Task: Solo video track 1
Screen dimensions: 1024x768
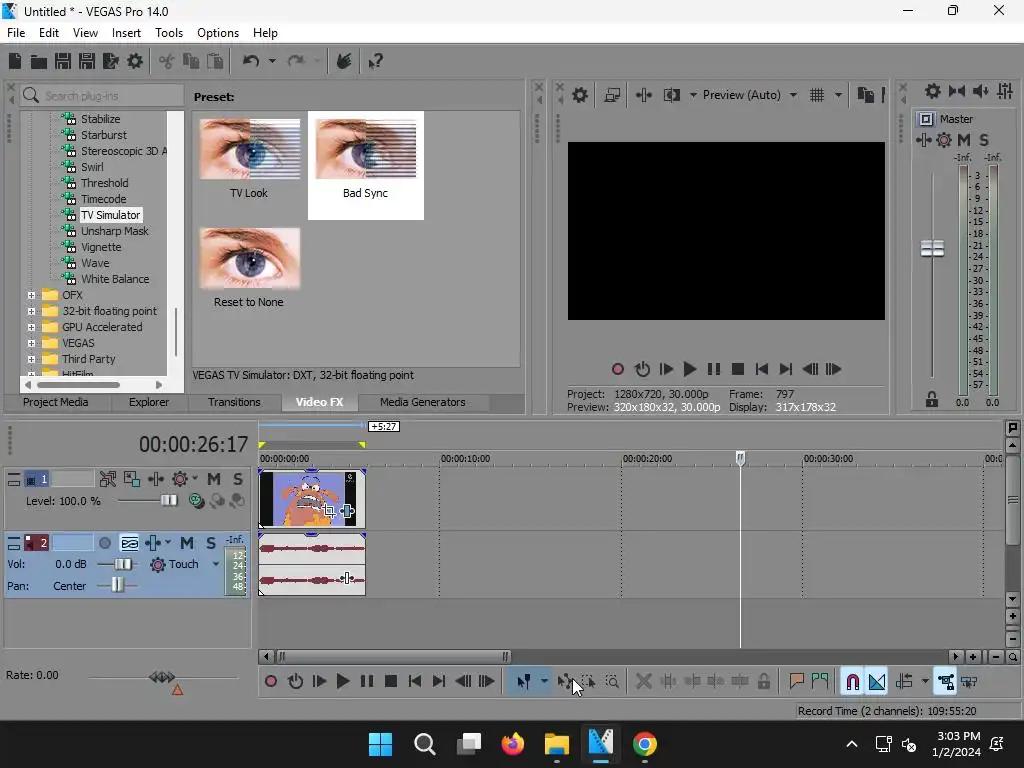Action: (x=238, y=479)
